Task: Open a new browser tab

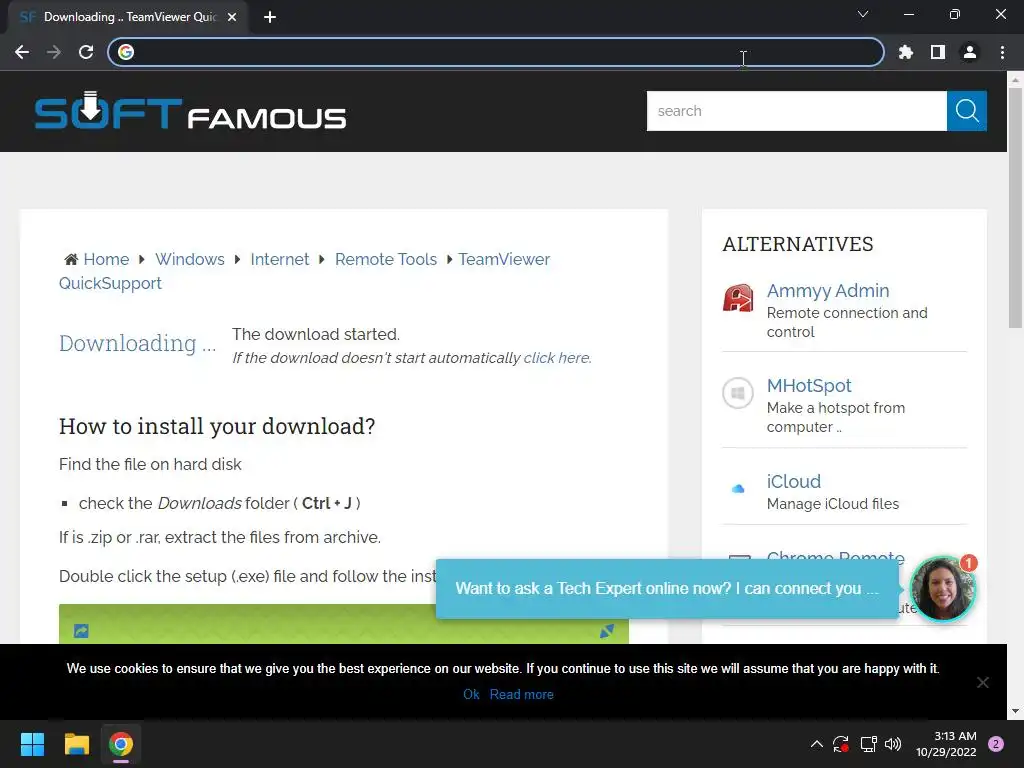Action: coord(270,17)
